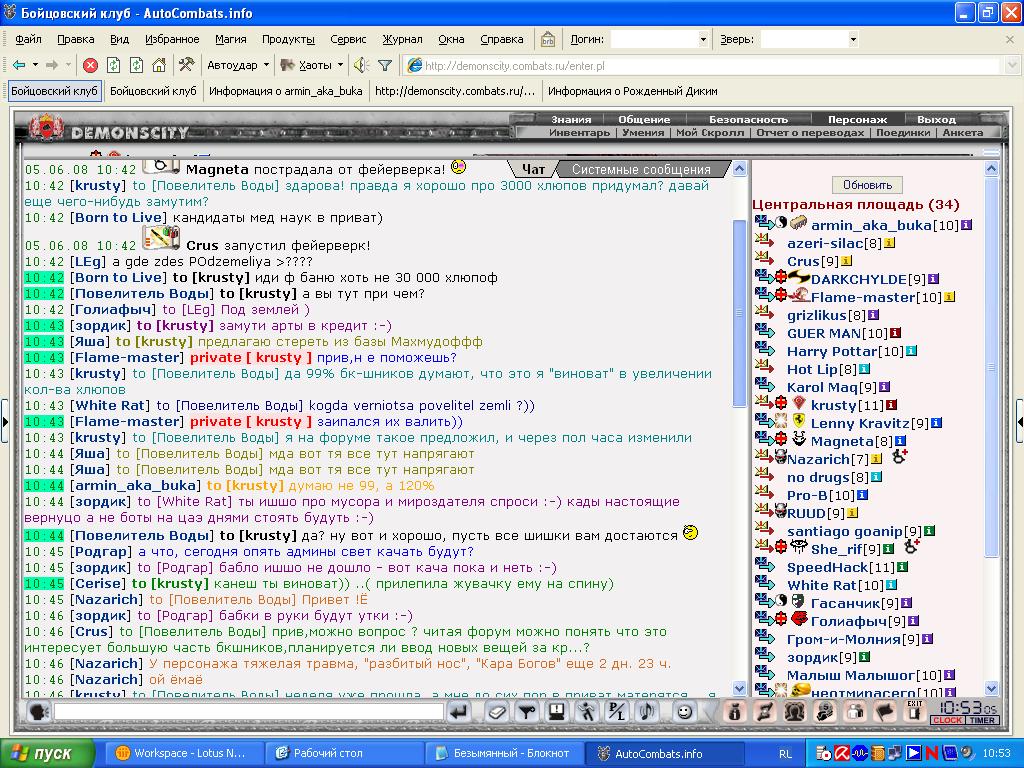Click the Безопасность game menu item
This screenshot has width=1024, height=768.
point(748,120)
